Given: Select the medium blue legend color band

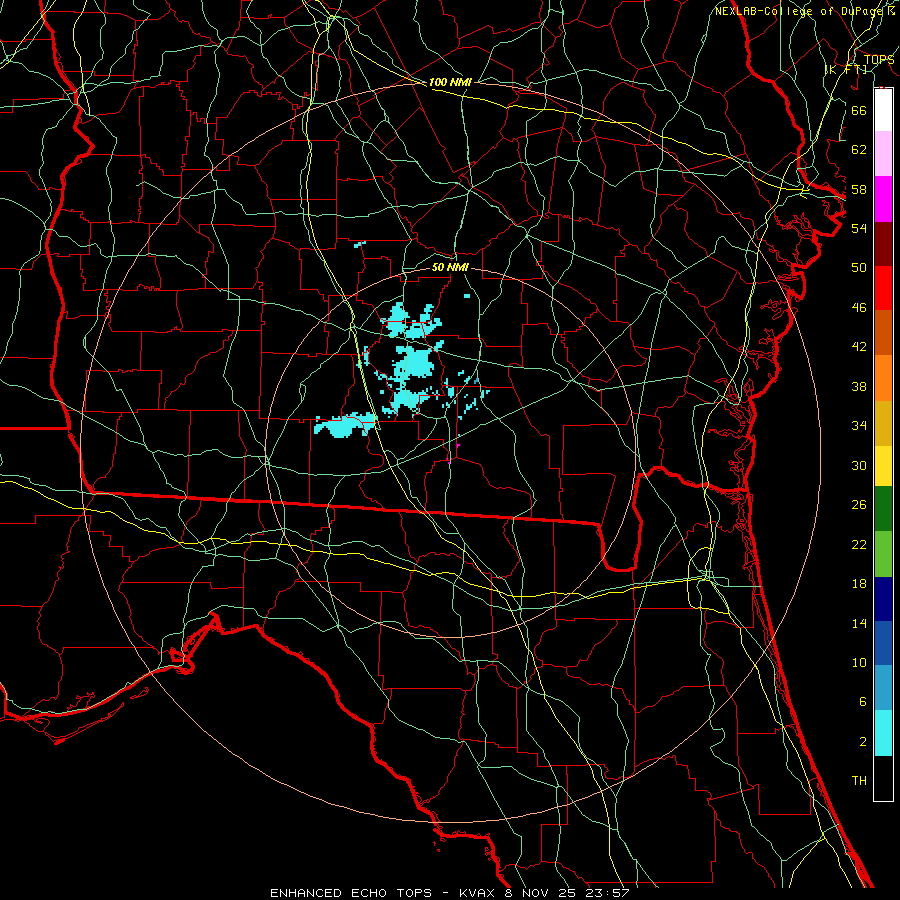Looking at the screenshot, I should (883, 643).
